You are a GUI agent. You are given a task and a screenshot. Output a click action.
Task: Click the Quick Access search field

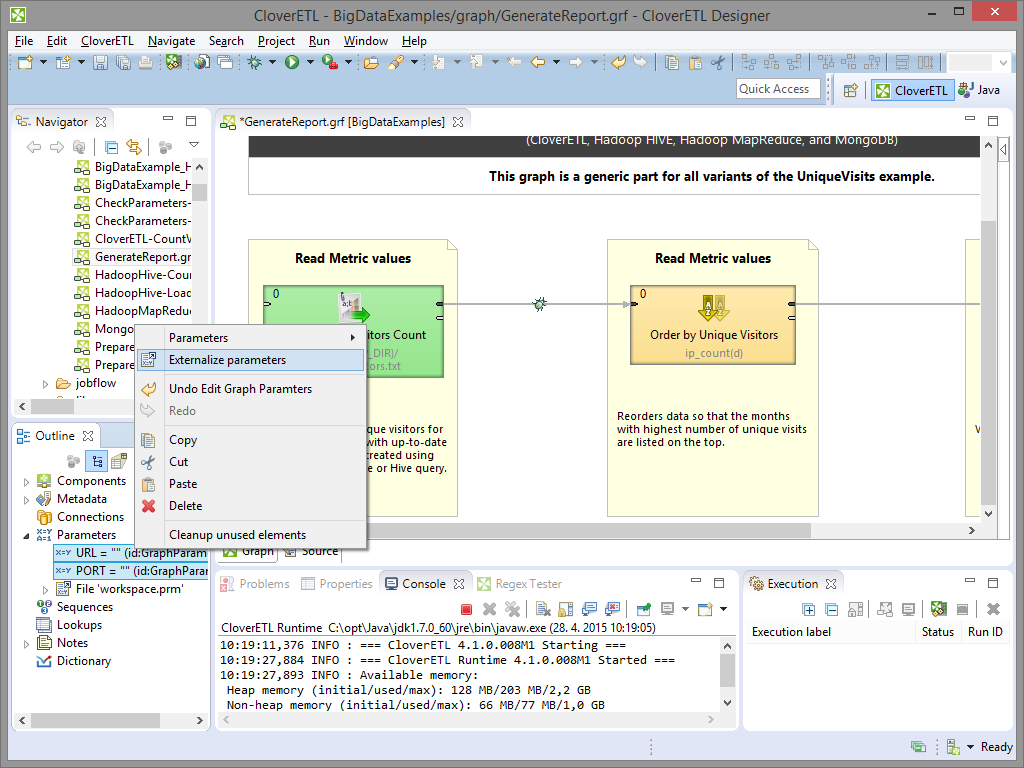click(x=778, y=89)
